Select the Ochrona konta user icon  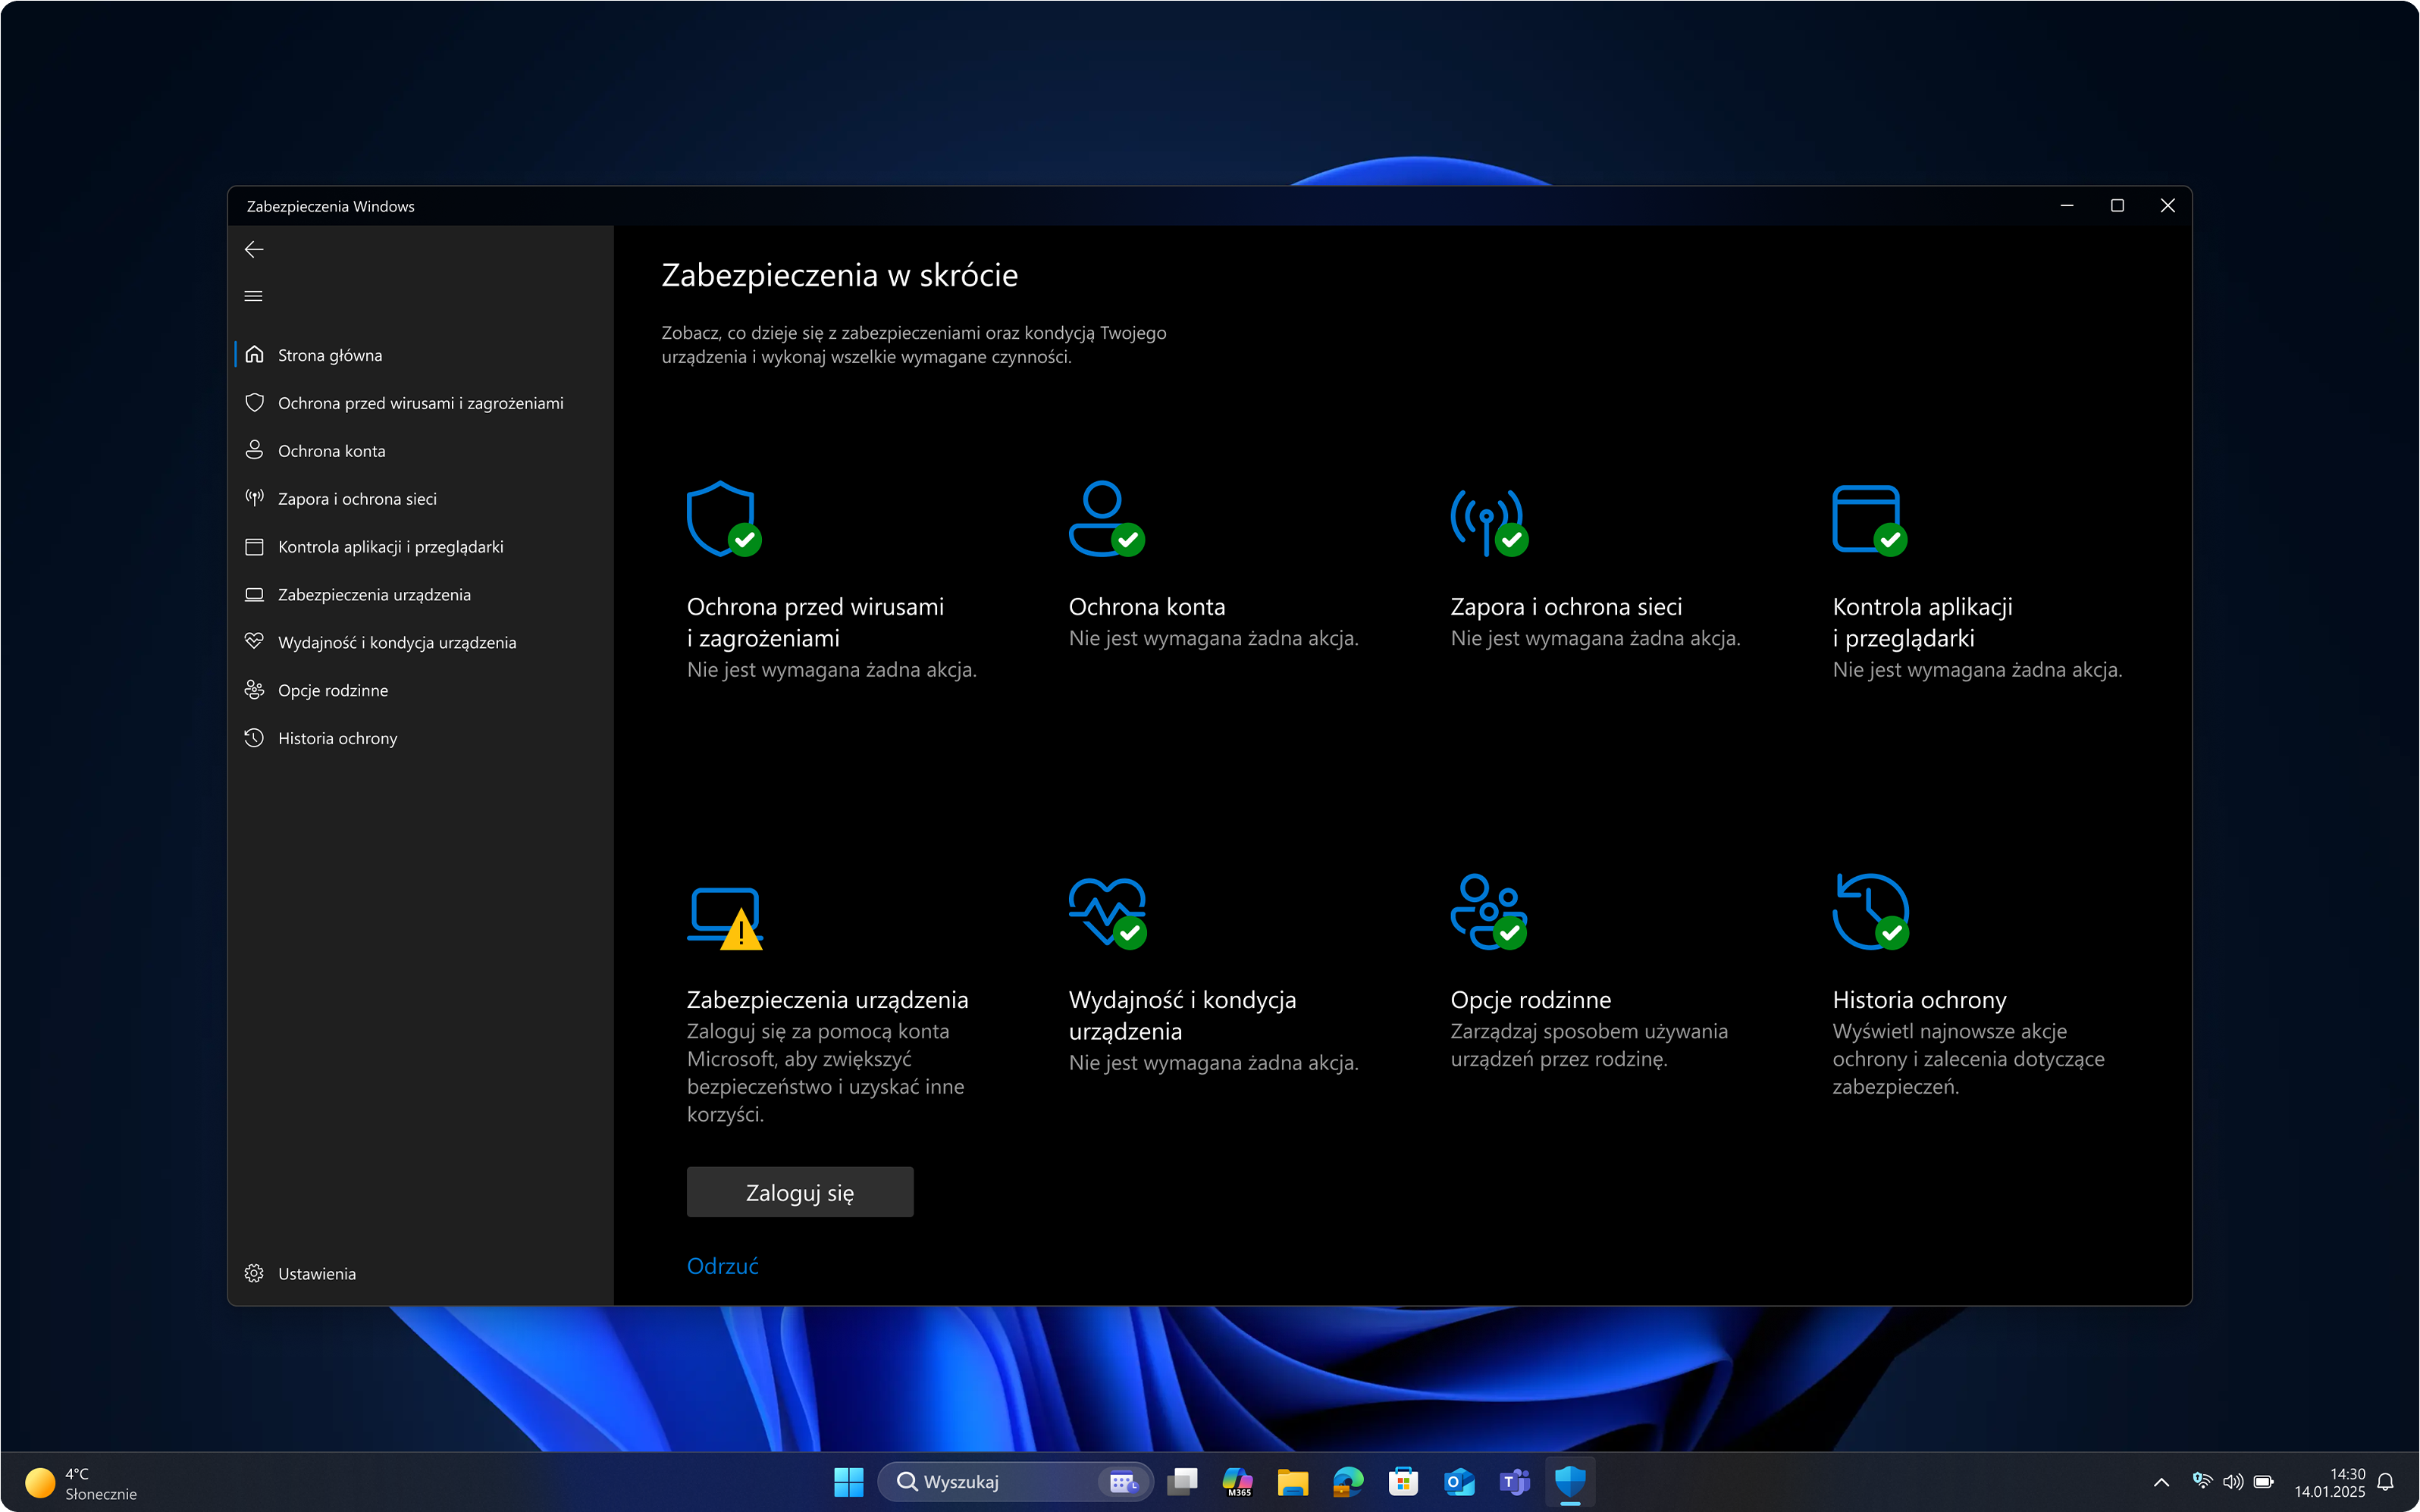tap(1104, 518)
